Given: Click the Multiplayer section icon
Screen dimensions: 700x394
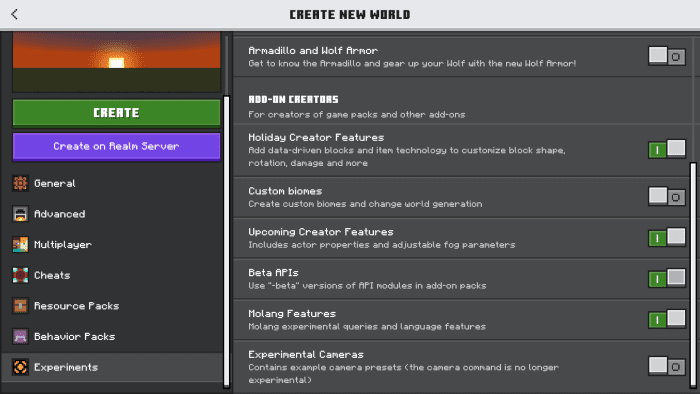Looking at the screenshot, I should [20, 245].
